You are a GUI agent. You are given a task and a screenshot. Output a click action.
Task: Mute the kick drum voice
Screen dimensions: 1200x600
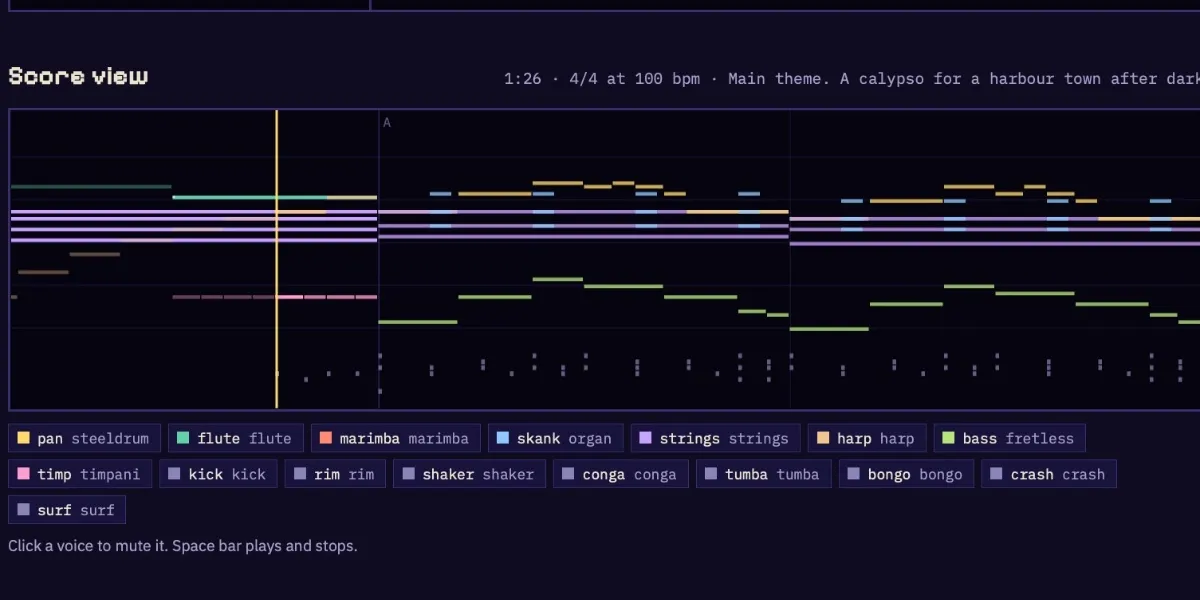[218, 474]
